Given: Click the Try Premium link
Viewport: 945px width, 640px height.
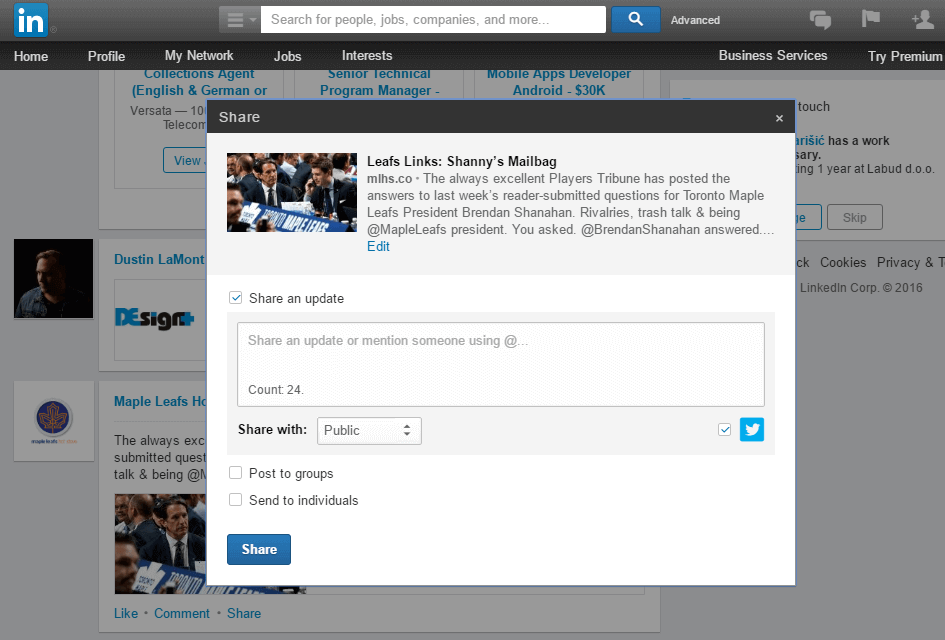Looking at the screenshot, I should coord(905,56).
